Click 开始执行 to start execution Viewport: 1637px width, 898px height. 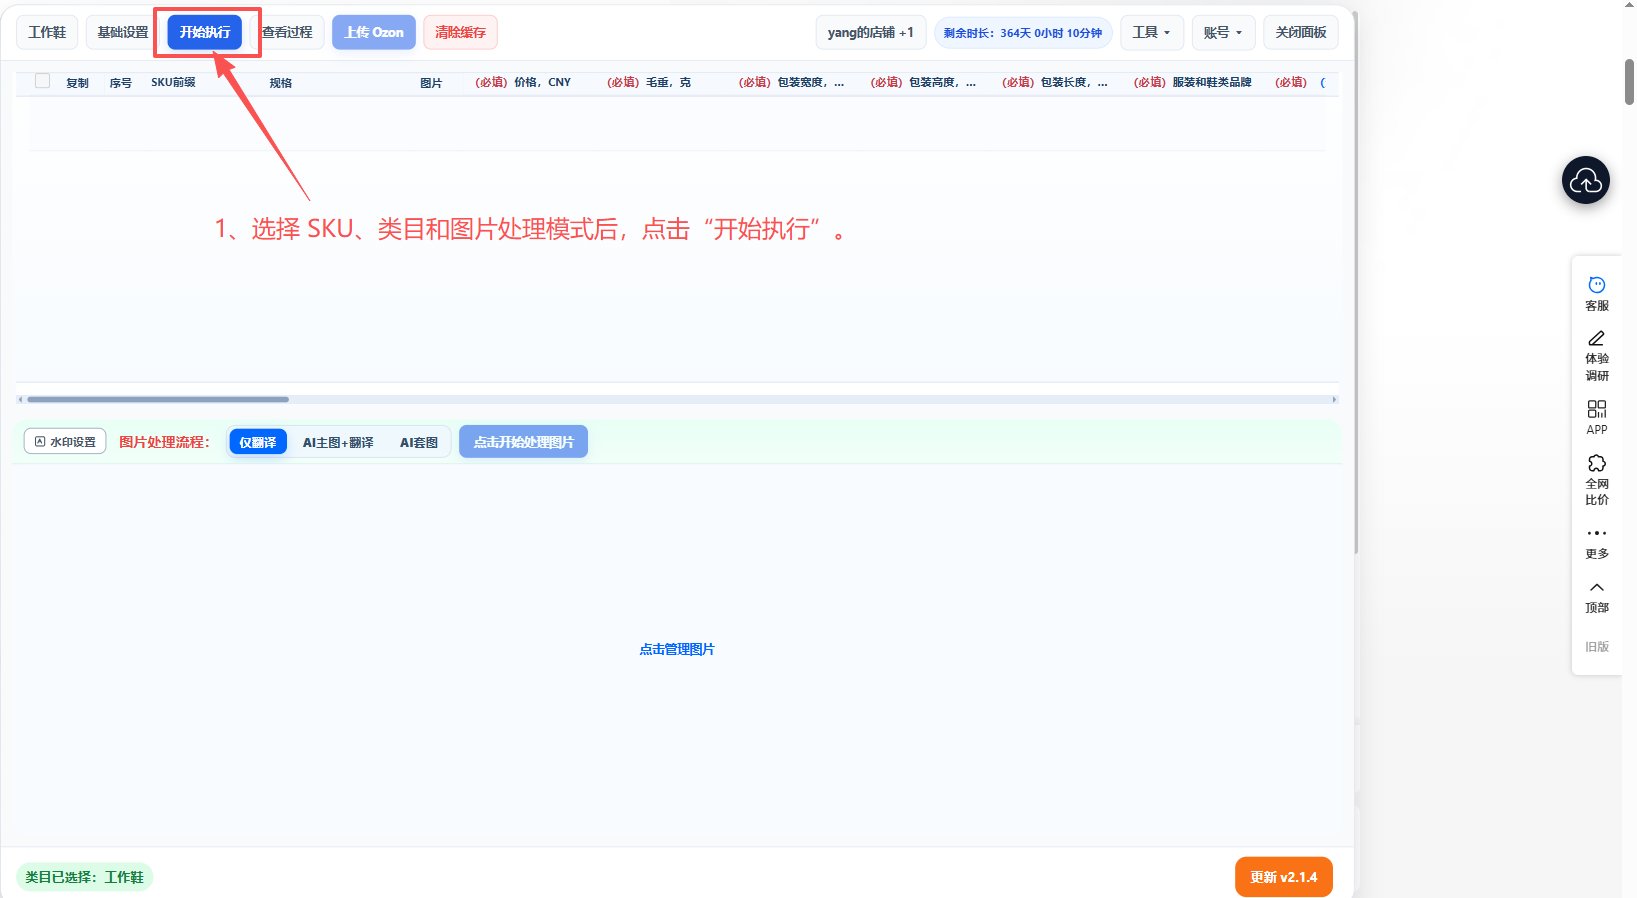click(205, 32)
